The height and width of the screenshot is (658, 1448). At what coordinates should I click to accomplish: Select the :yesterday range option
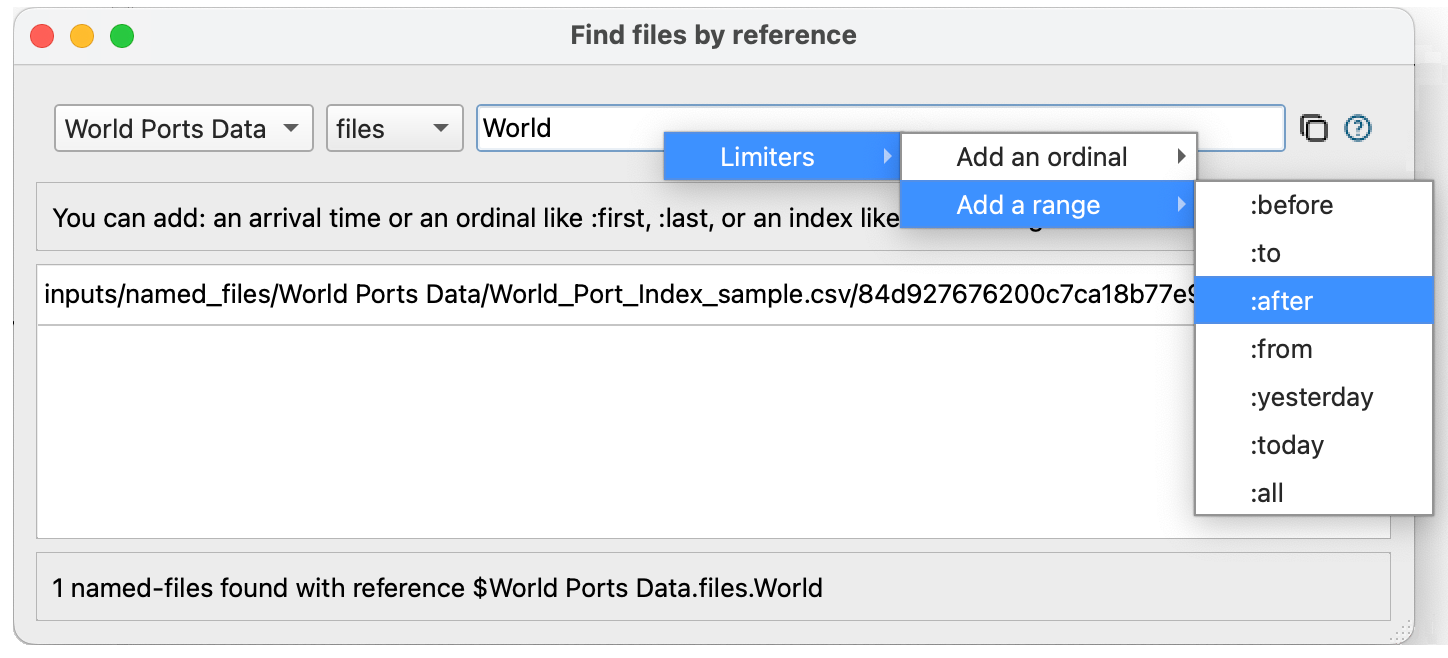tap(1314, 397)
